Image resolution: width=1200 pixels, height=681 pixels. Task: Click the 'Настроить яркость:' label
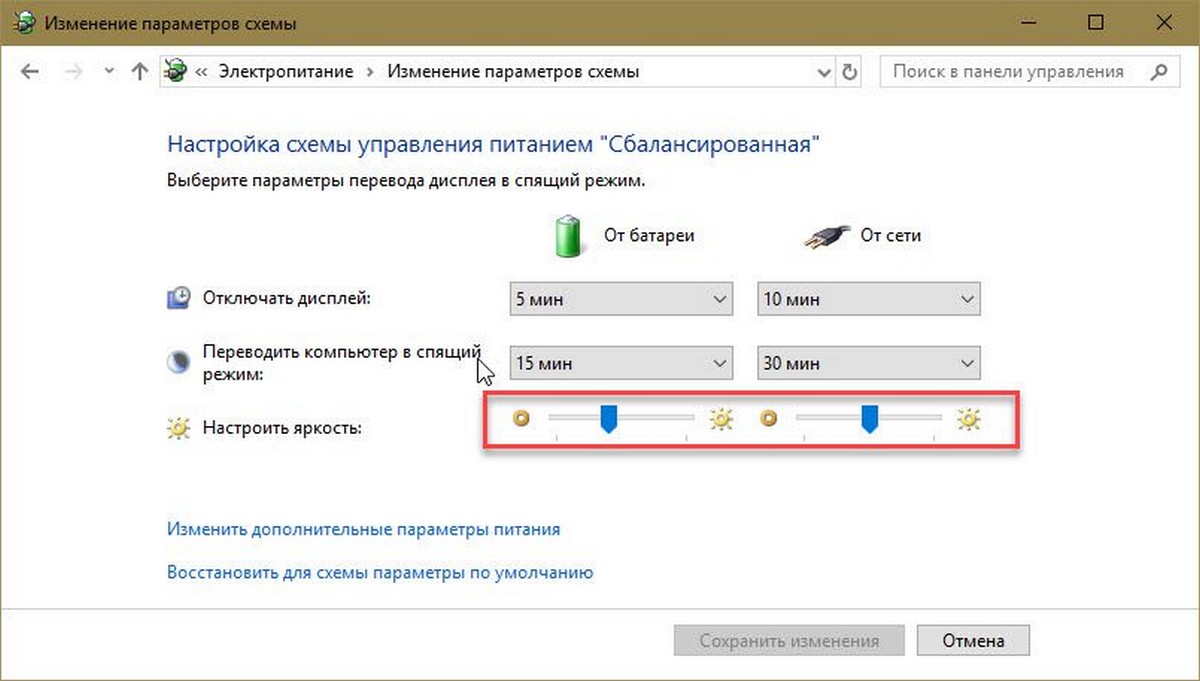pyautogui.click(x=282, y=428)
